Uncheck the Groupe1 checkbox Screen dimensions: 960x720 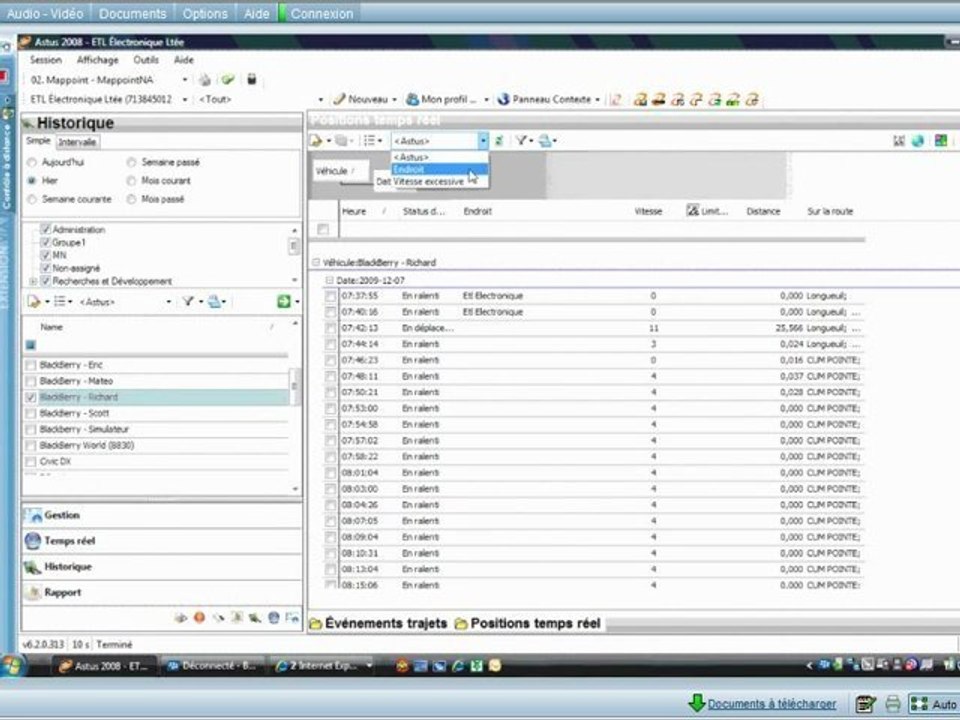point(45,242)
